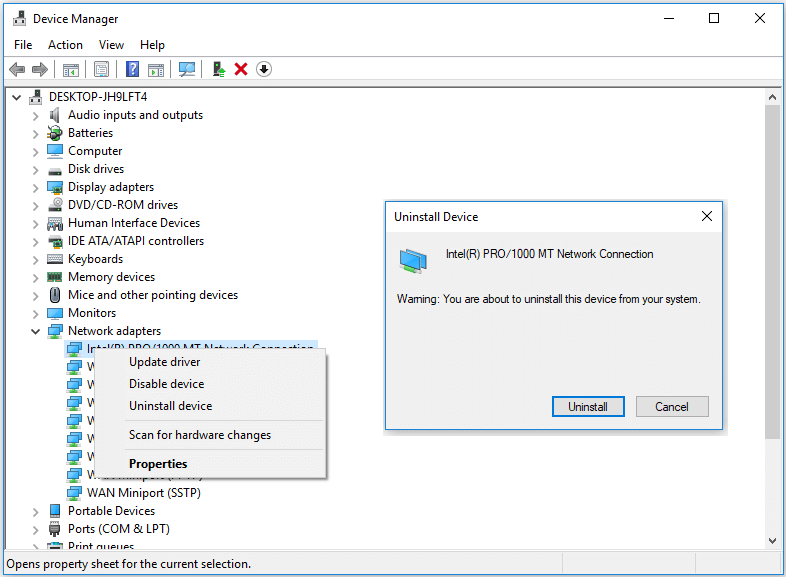
Task: Open Properties toolbar icon
Action: point(101,69)
